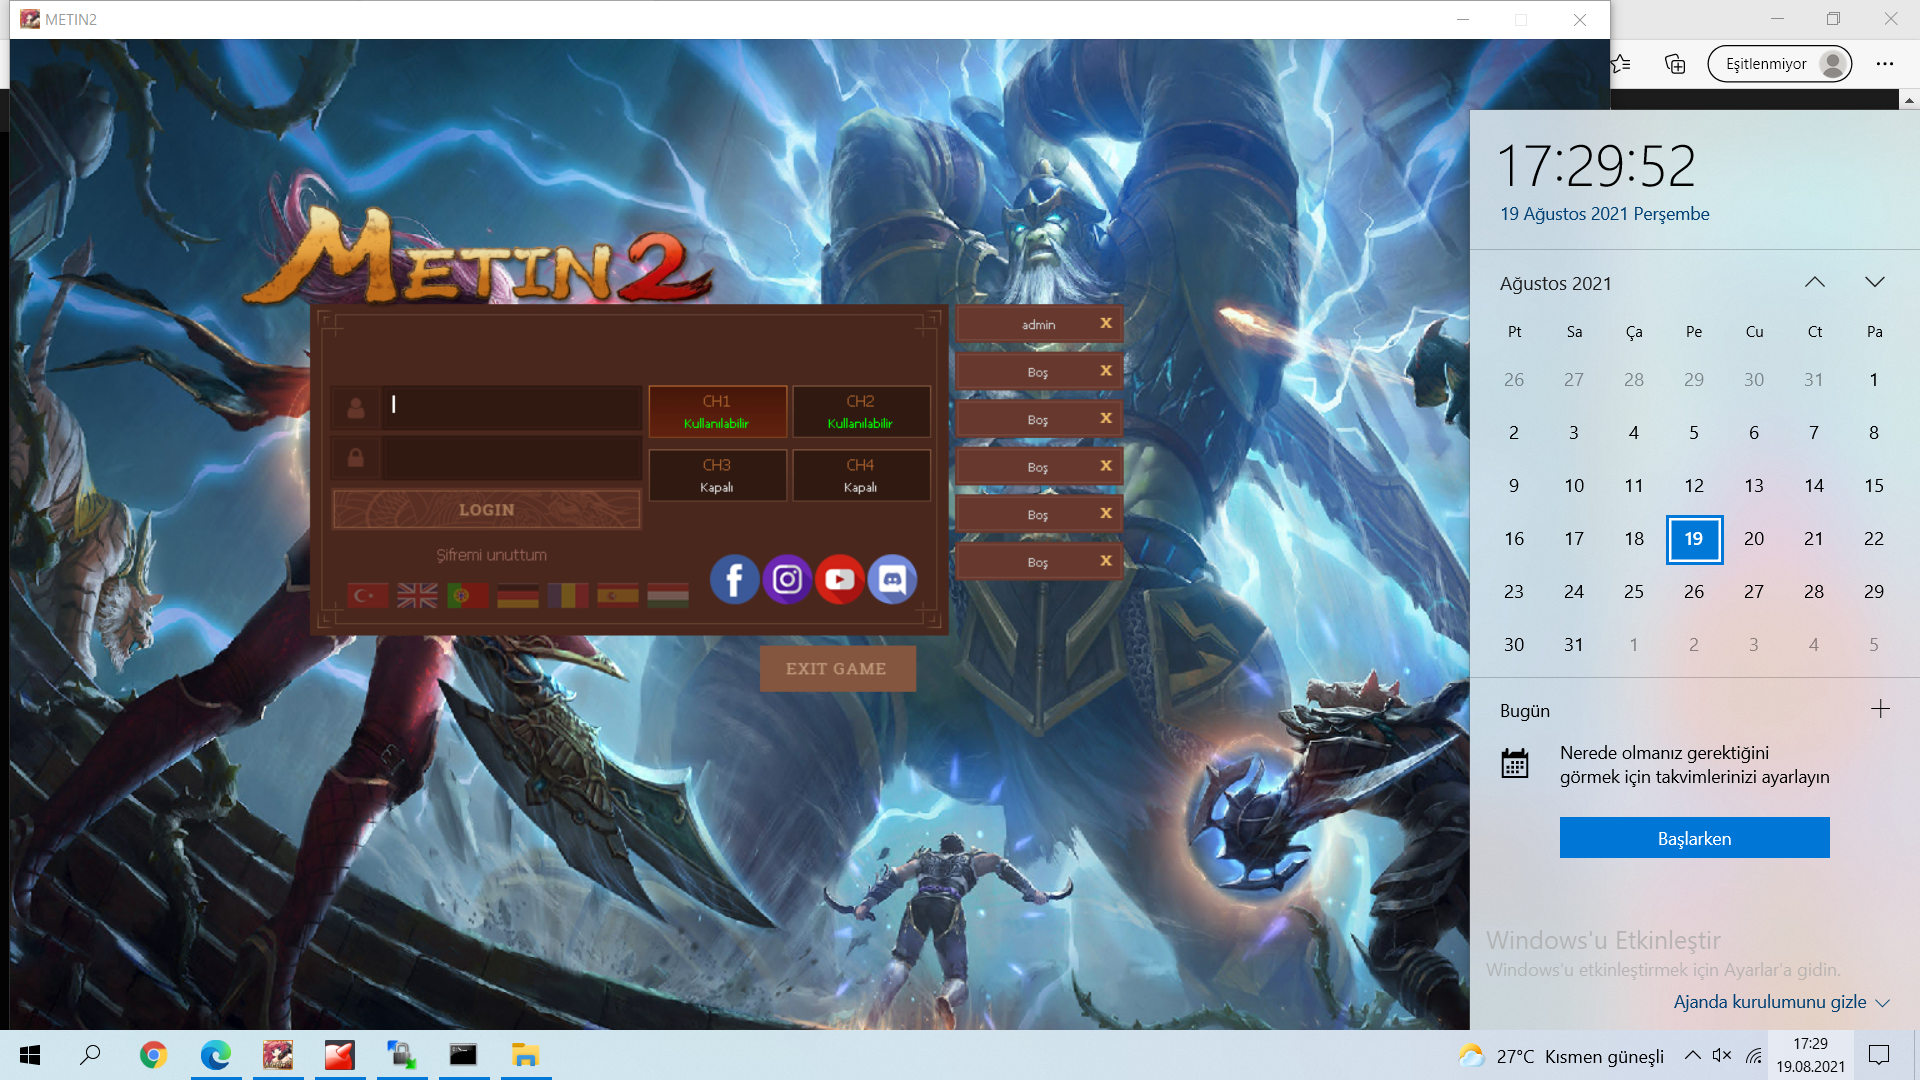Open WinSCP lock icon on taskbar
The height and width of the screenshot is (1080, 1920).
pyautogui.click(x=402, y=1055)
